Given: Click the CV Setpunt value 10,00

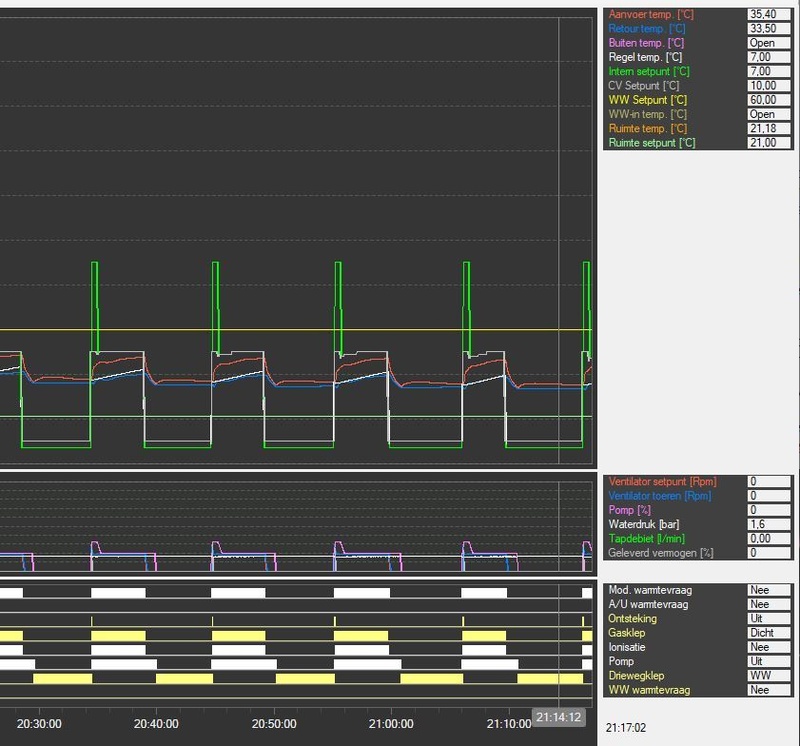Looking at the screenshot, I should click(x=769, y=86).
